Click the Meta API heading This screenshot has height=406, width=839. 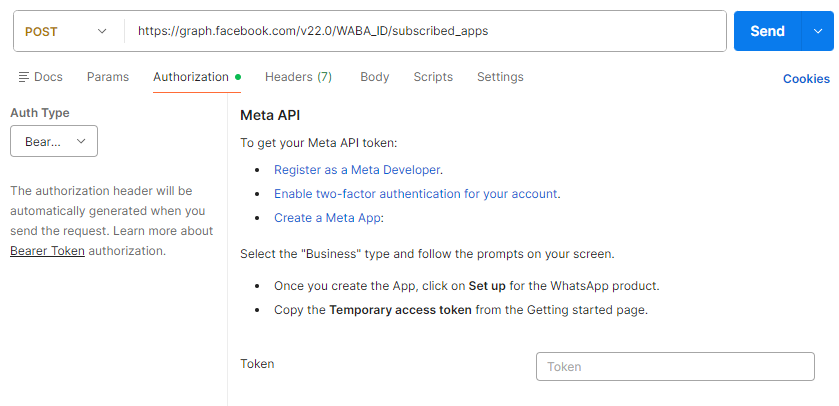[x=270, y=115]
